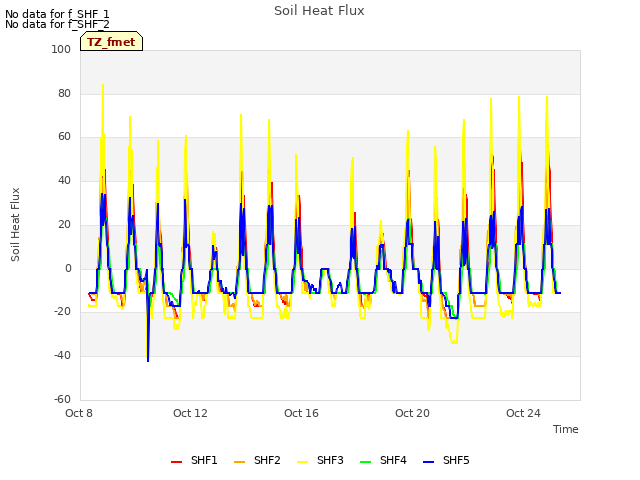
Task: Click the SHF3 yellow legend swatch
Action: 302,462
